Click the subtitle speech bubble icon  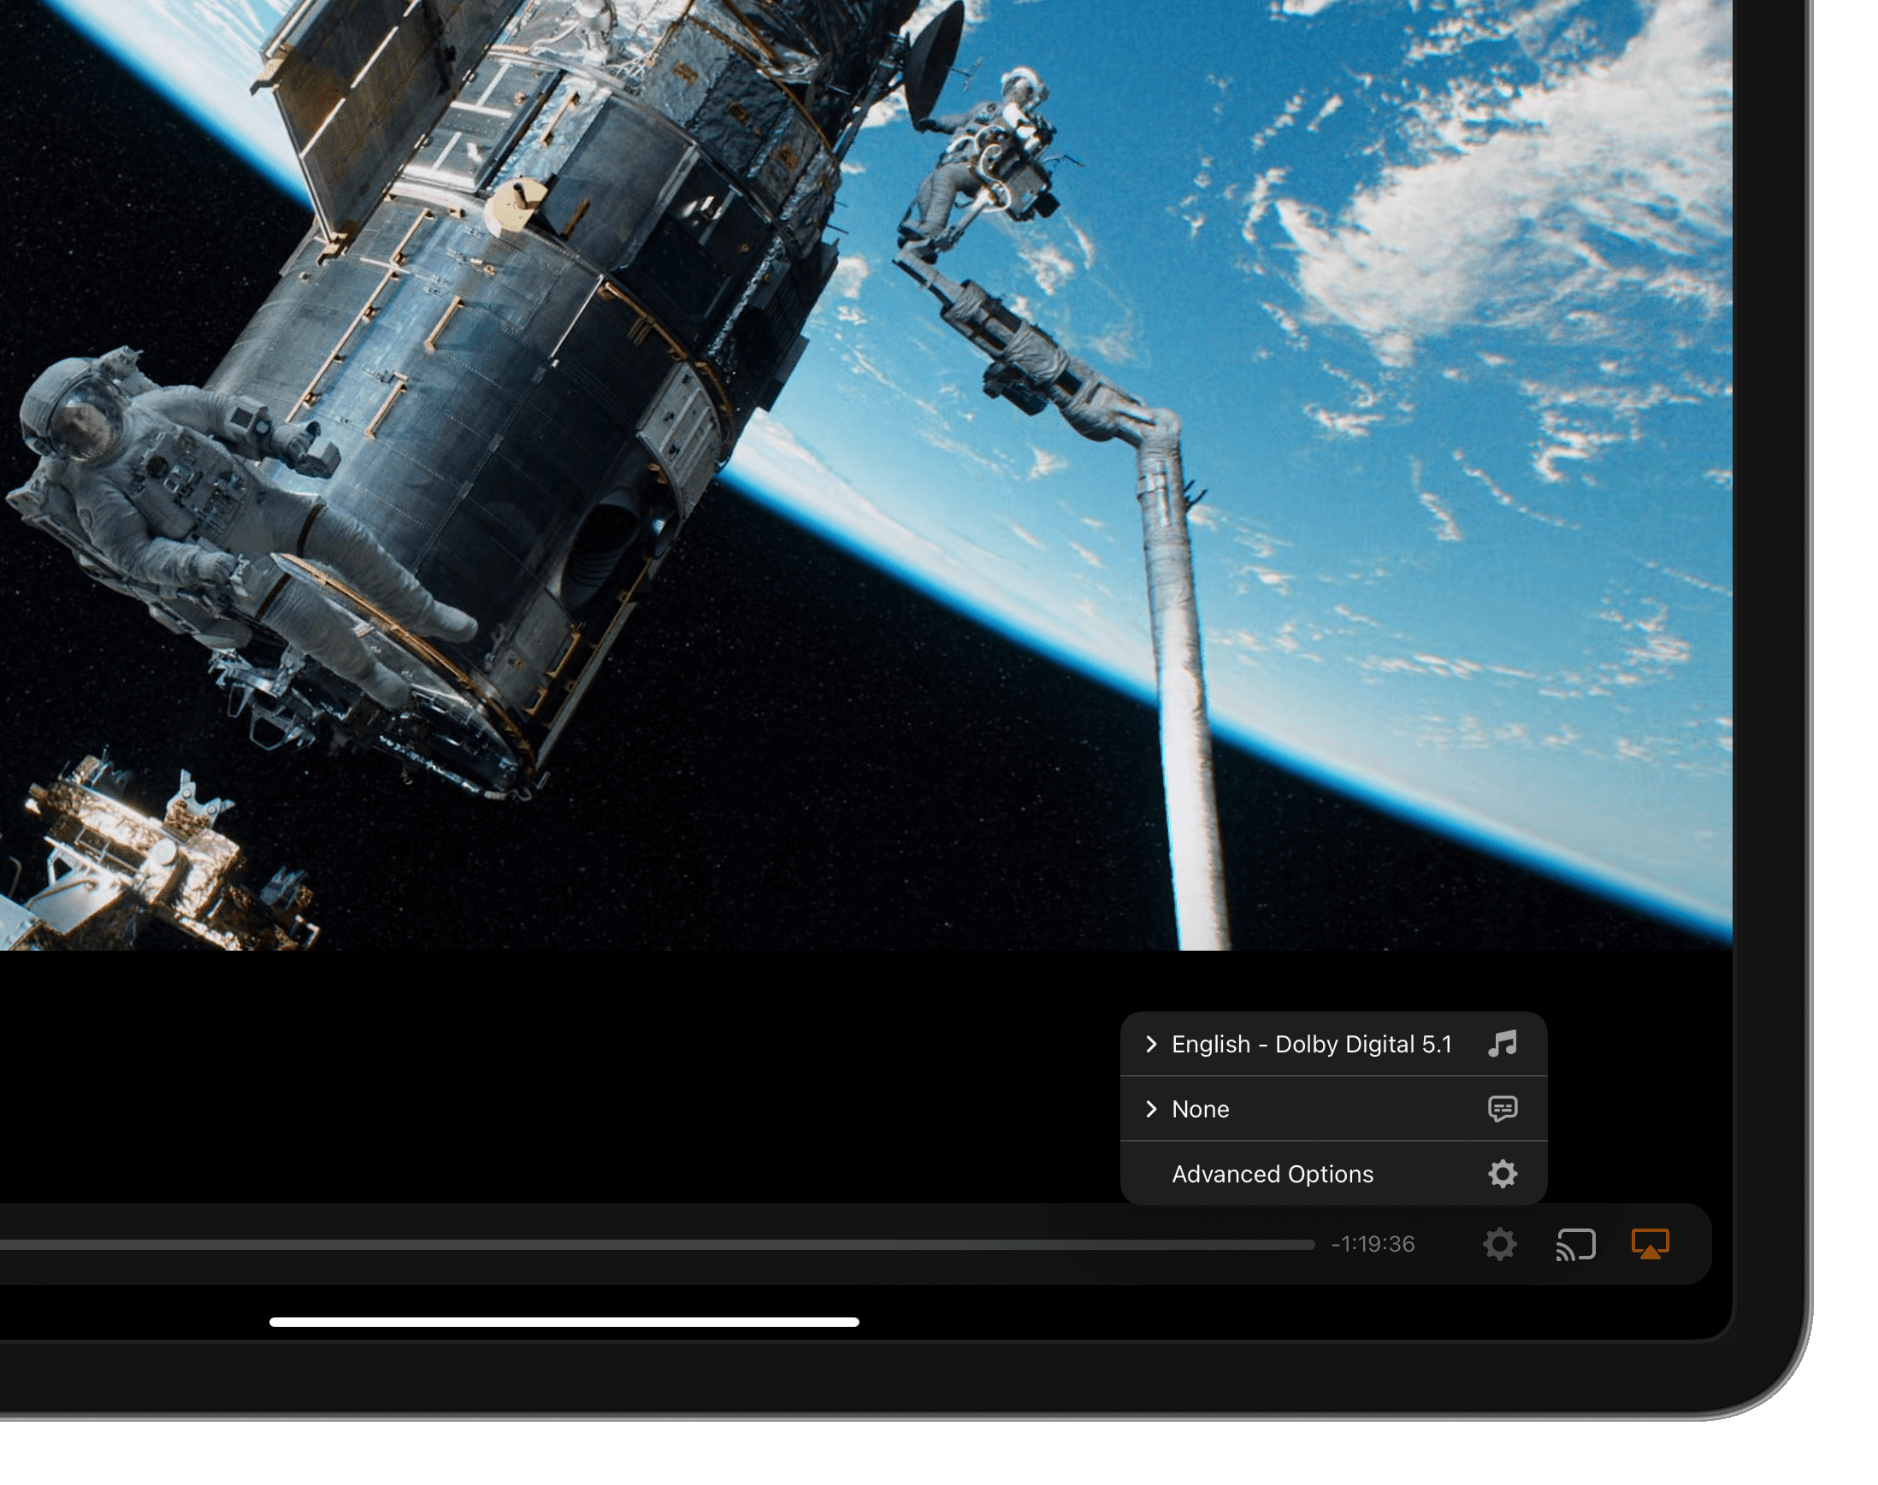(1502, 1109)
